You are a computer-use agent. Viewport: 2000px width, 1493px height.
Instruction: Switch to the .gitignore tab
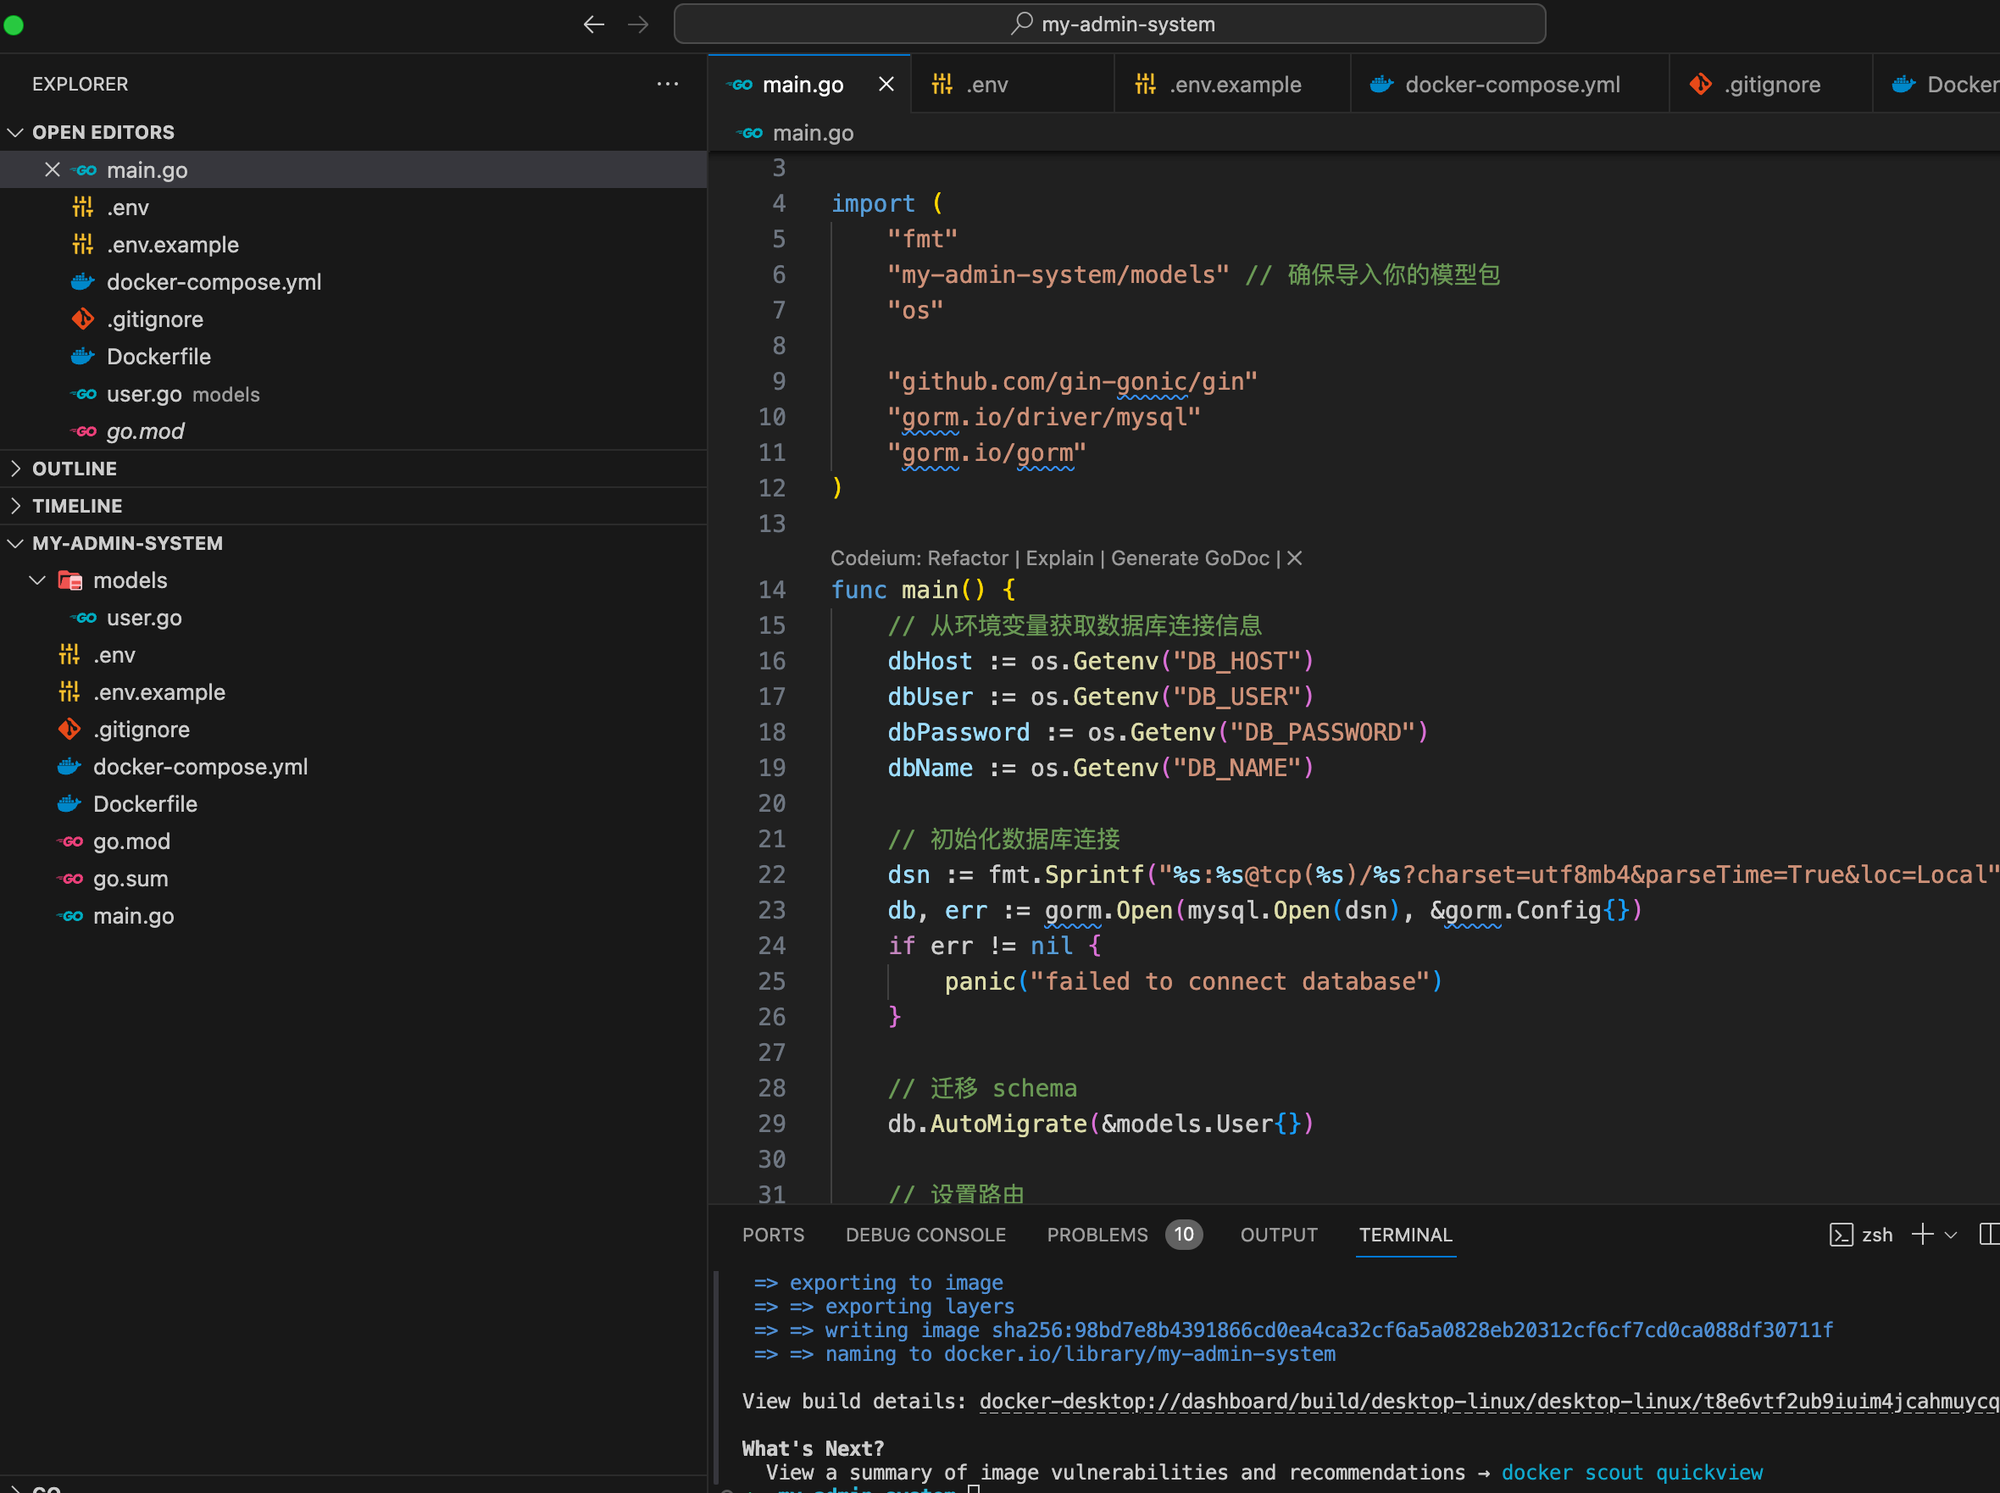(x=1770, y=84)
